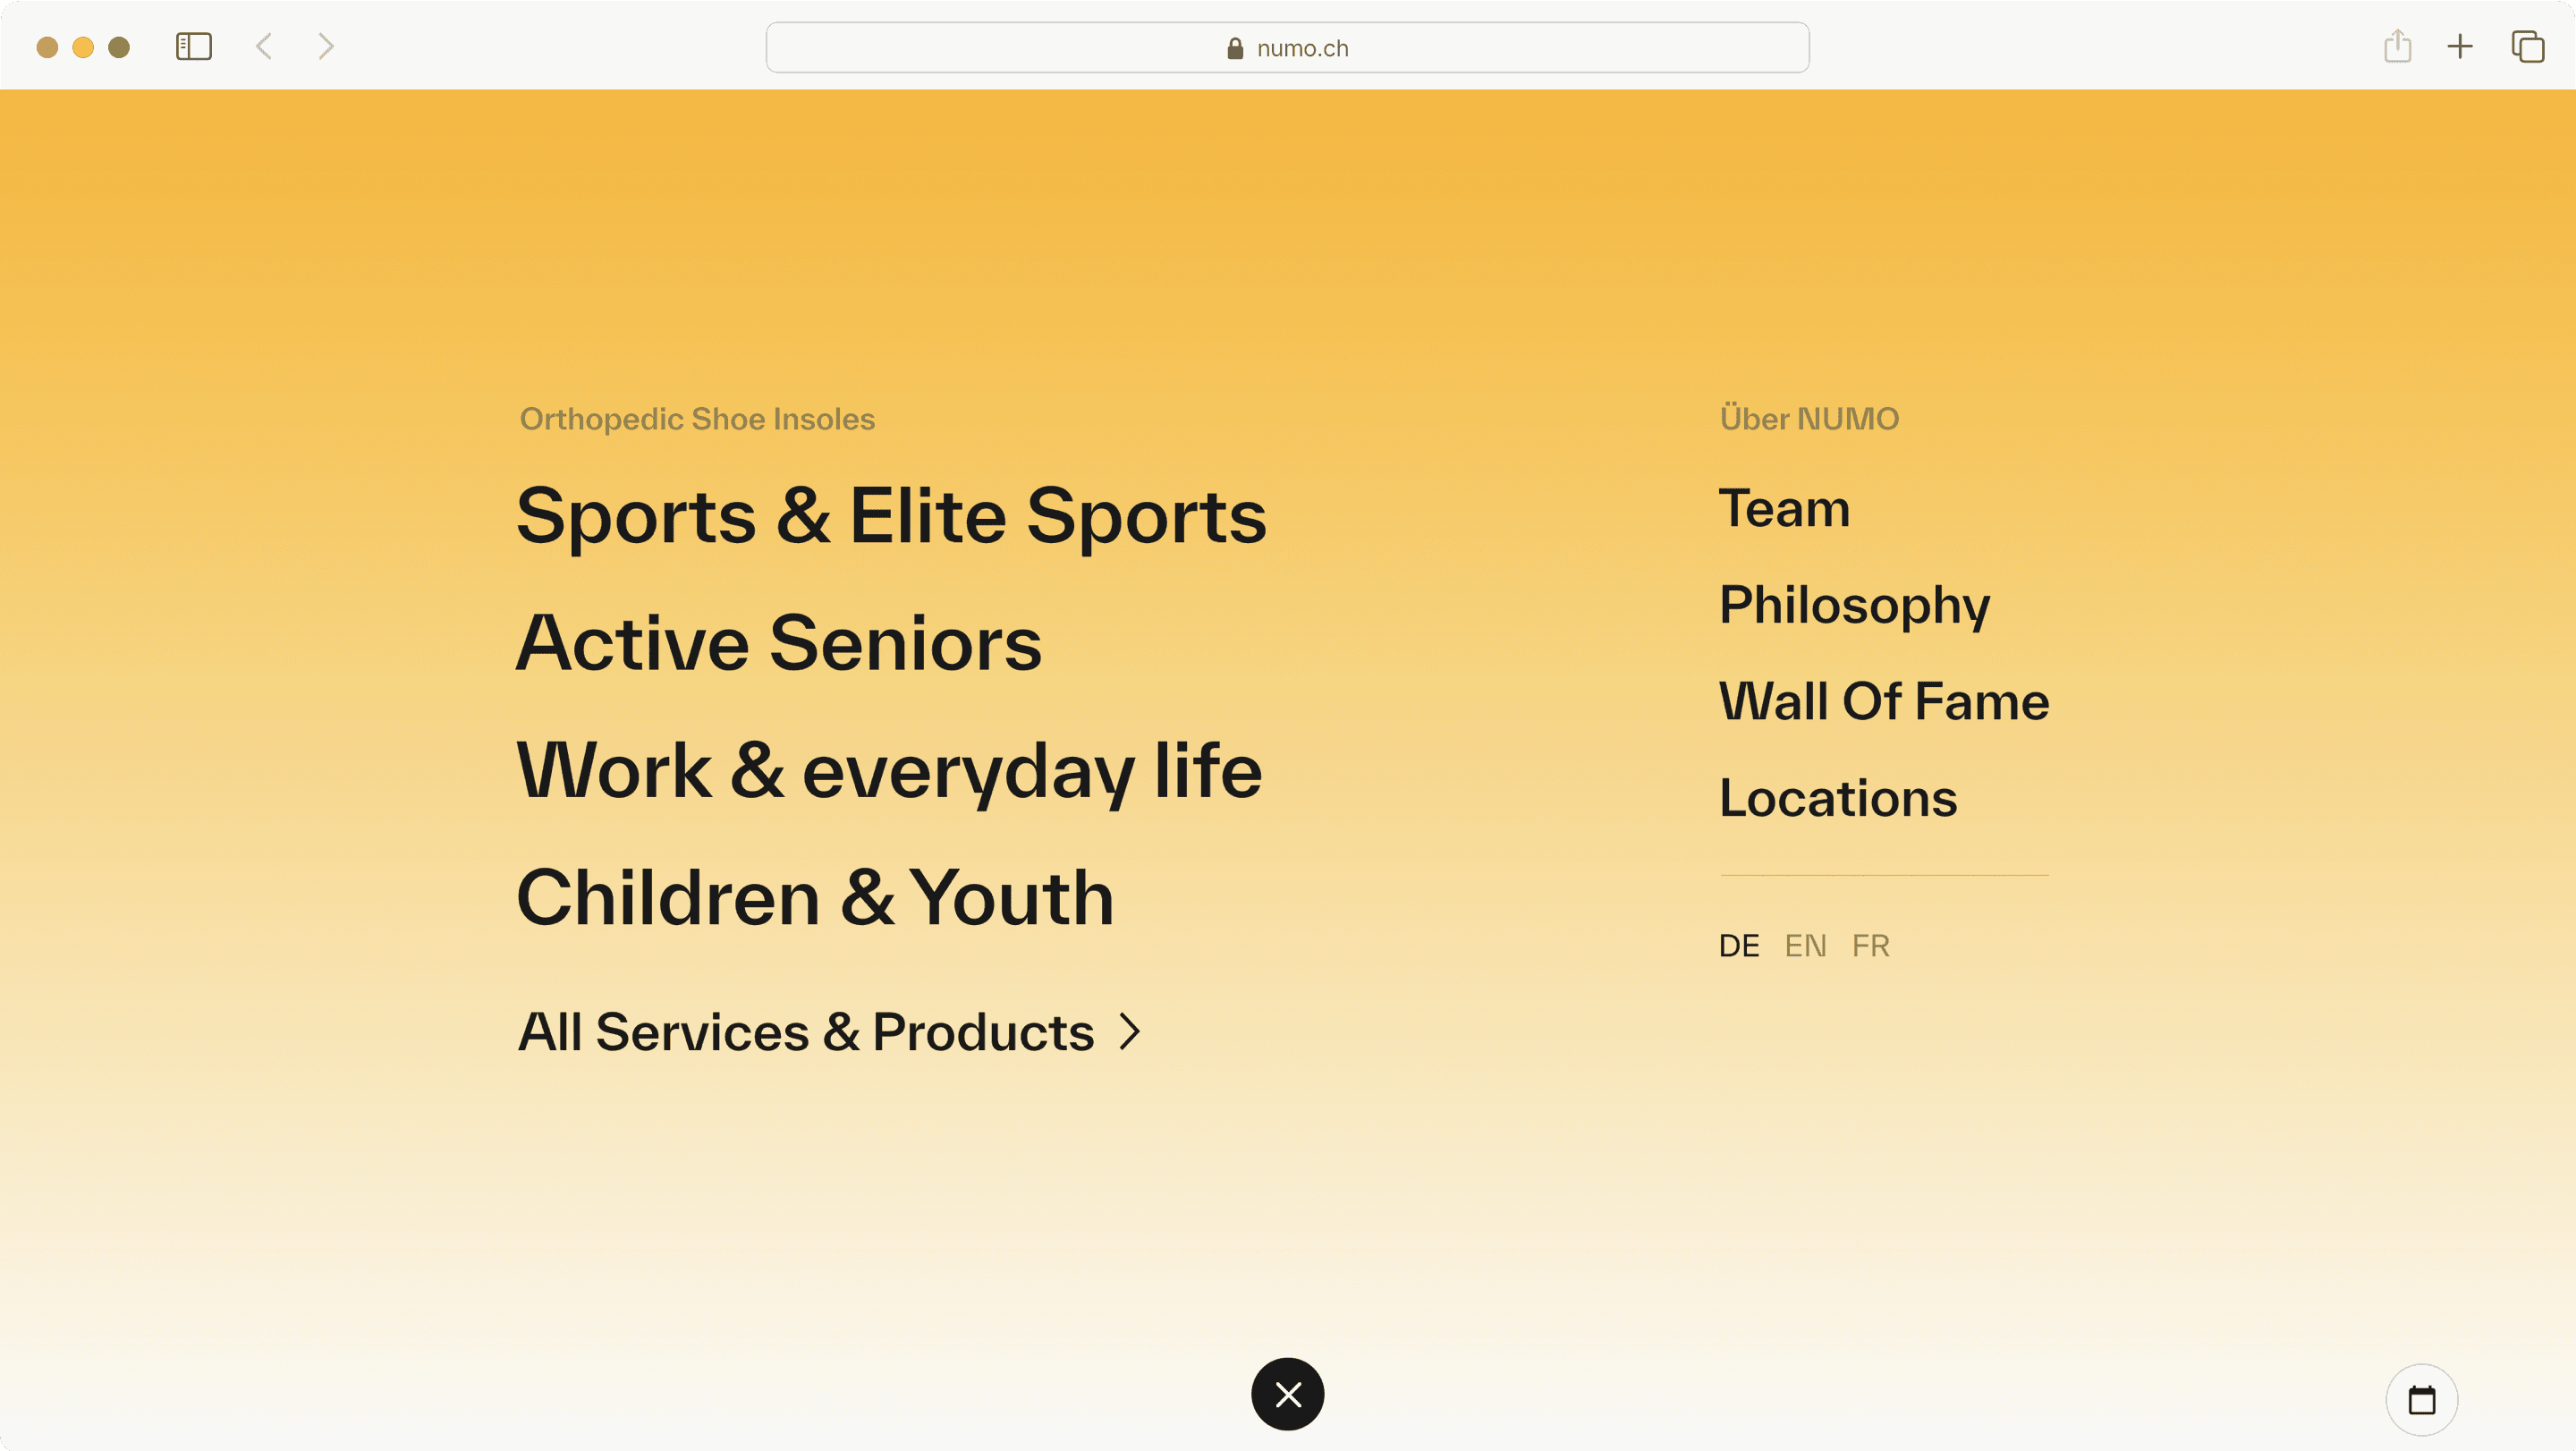This screenshot has height=1451, width=2576.
Task: Switch language to FR
Action: pyautogui.click(x=1870, y=946)
